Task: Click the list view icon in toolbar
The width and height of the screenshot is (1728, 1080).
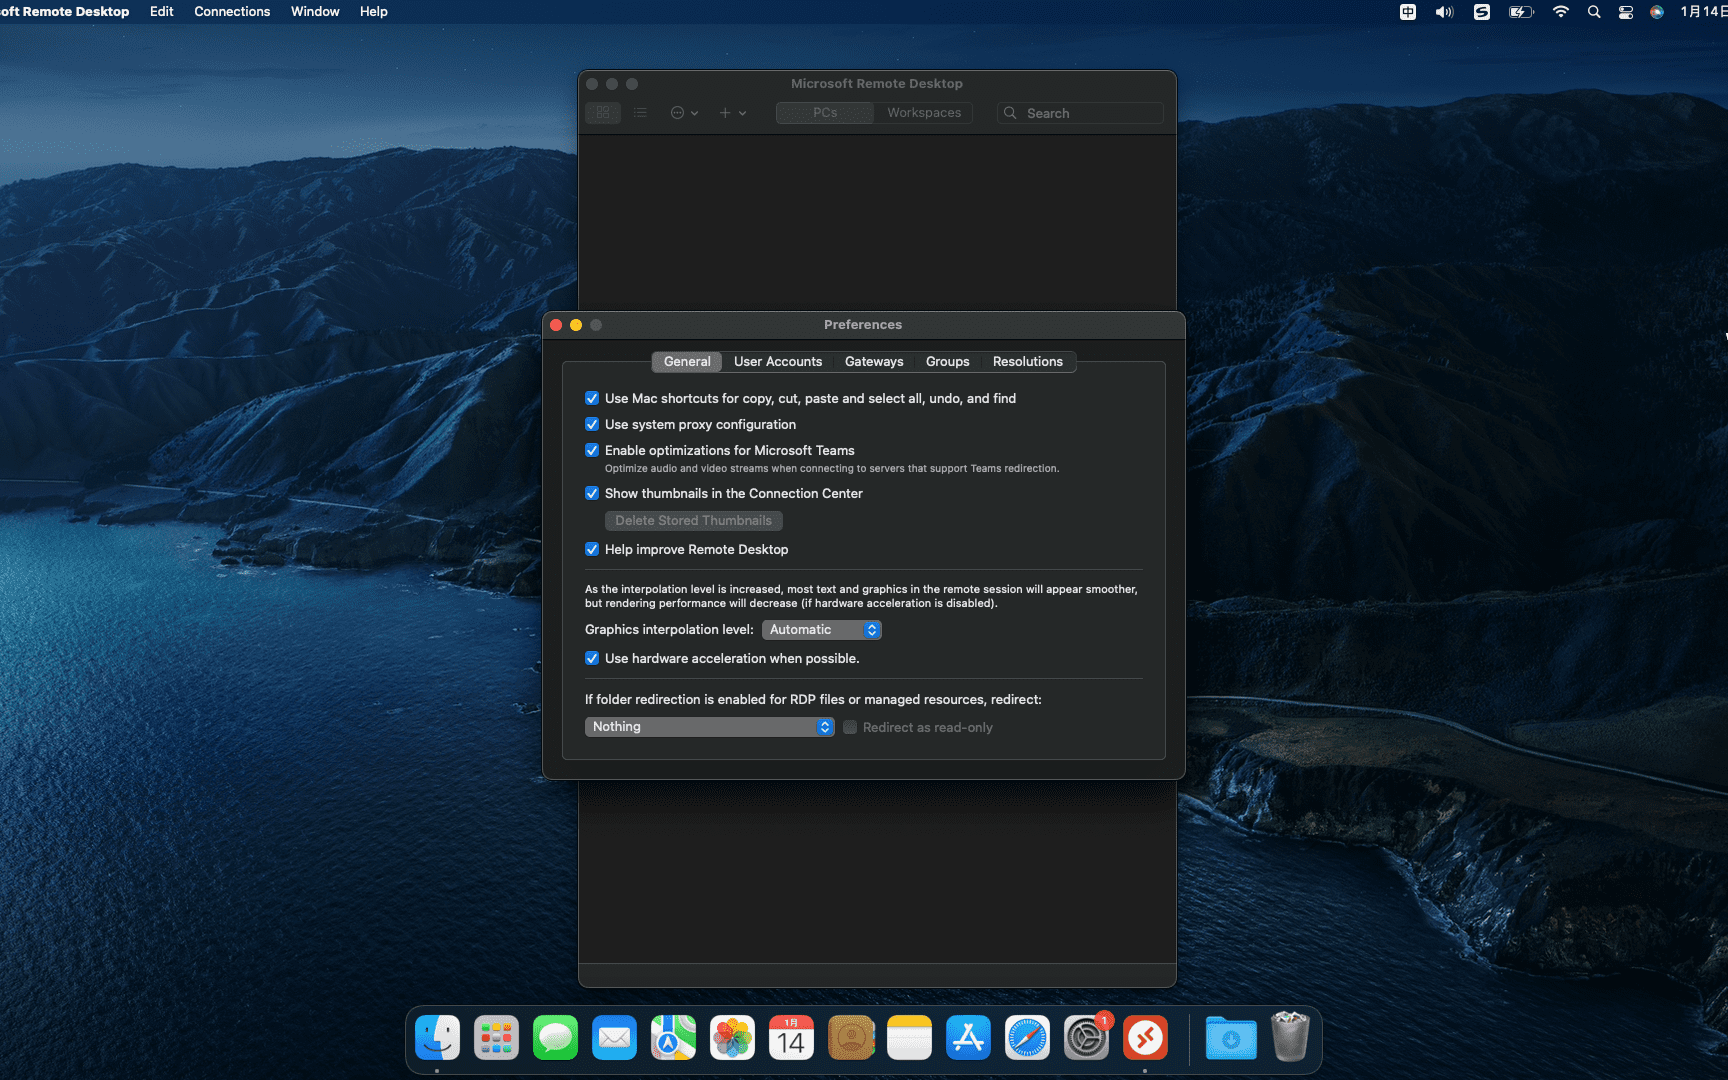Action: (x=640, y=113)
